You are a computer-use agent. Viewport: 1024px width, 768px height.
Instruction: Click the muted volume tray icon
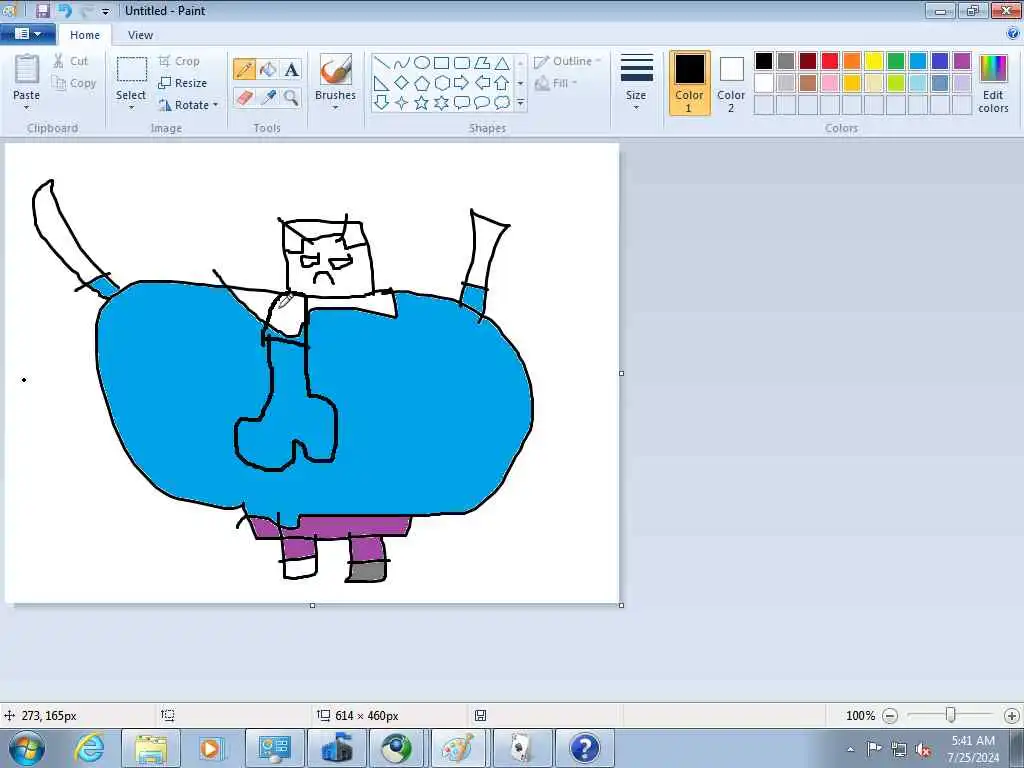tap(923, 749)
